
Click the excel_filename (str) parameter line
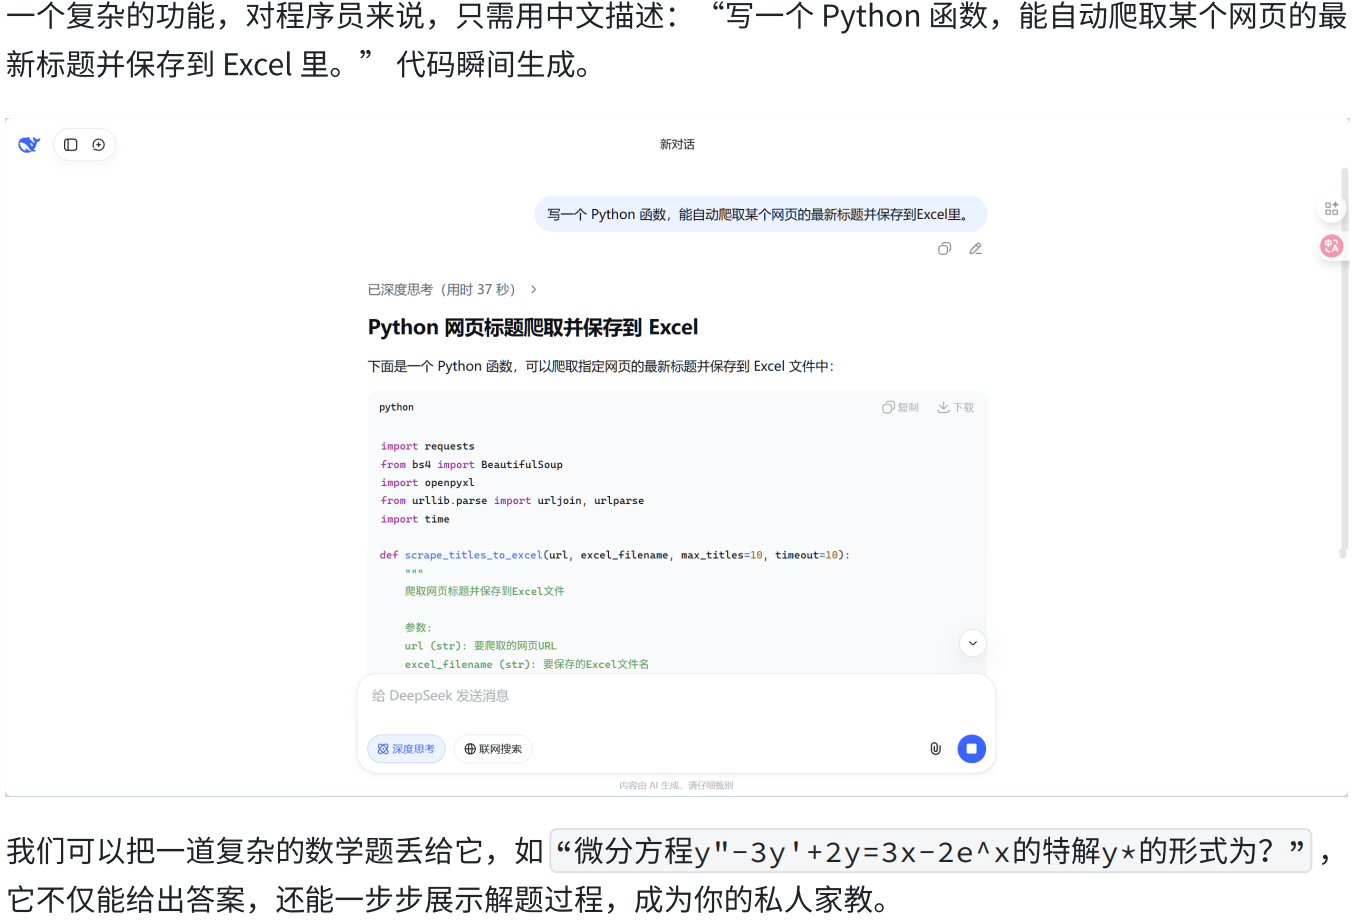[526, 664]
